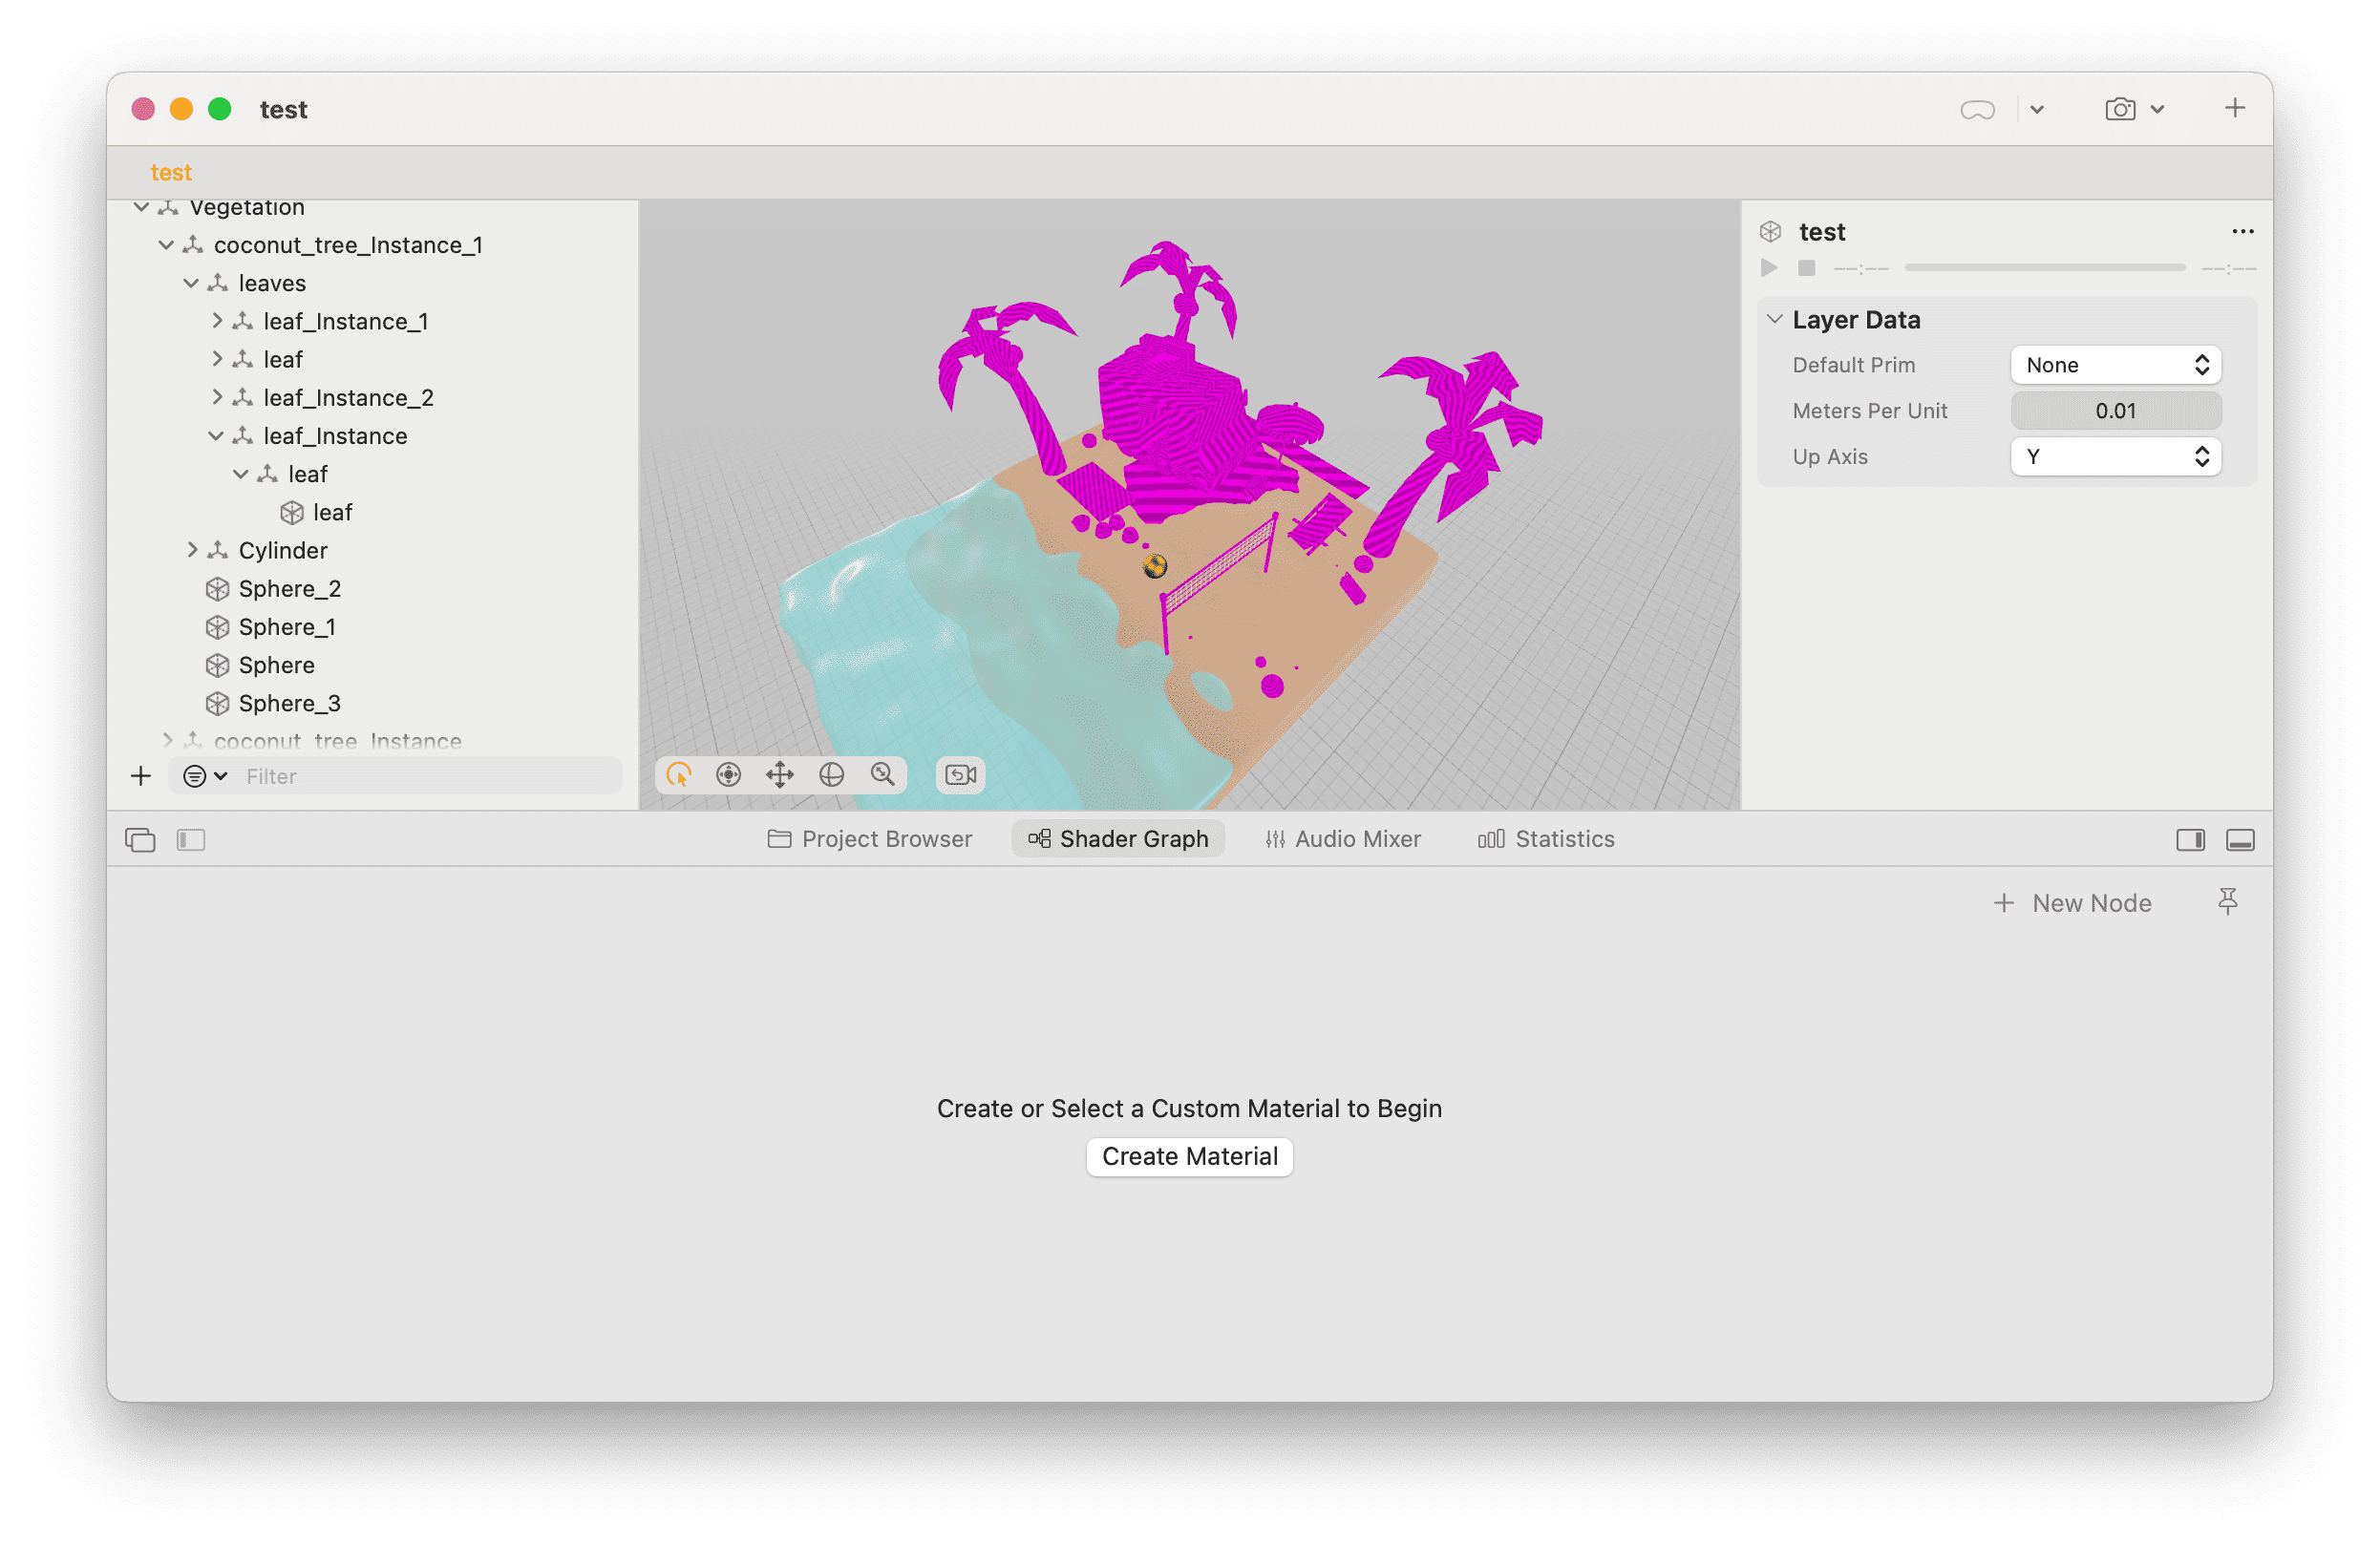Click the plus icon to add entity
This screenshot has width=2380, height=1543.
(x=141, y=776)
